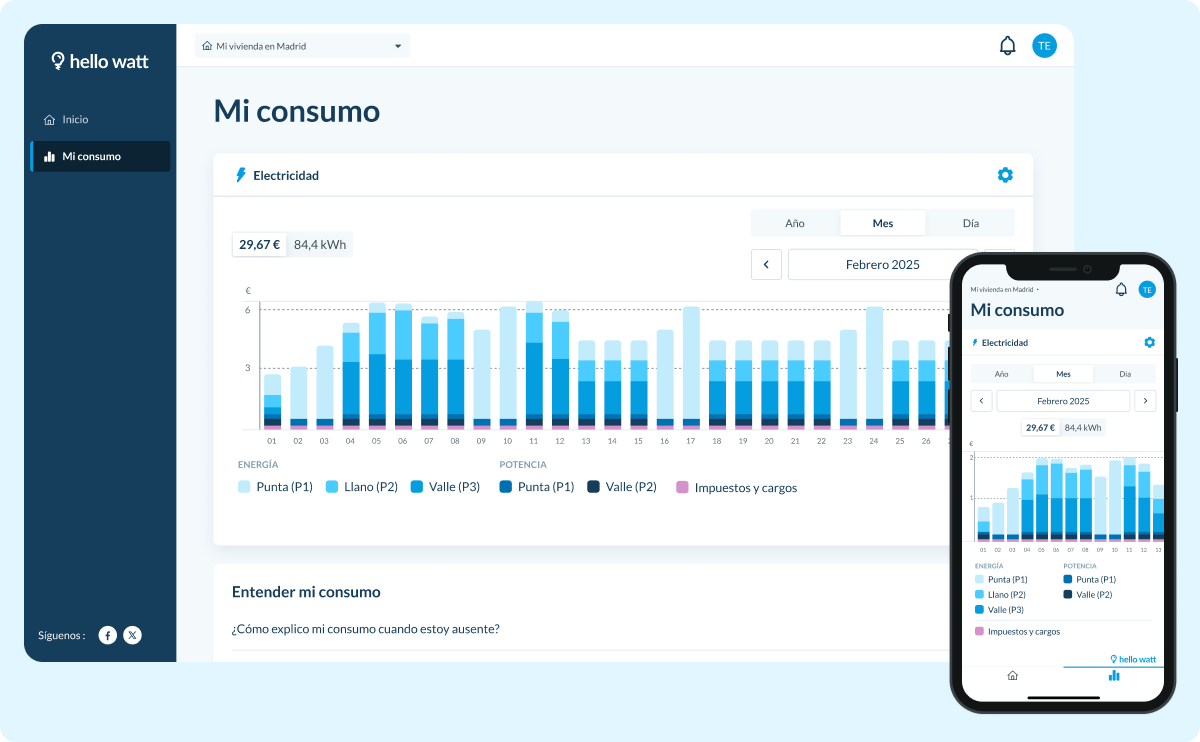Open Electricidad settings gear

click(1004, 174)
